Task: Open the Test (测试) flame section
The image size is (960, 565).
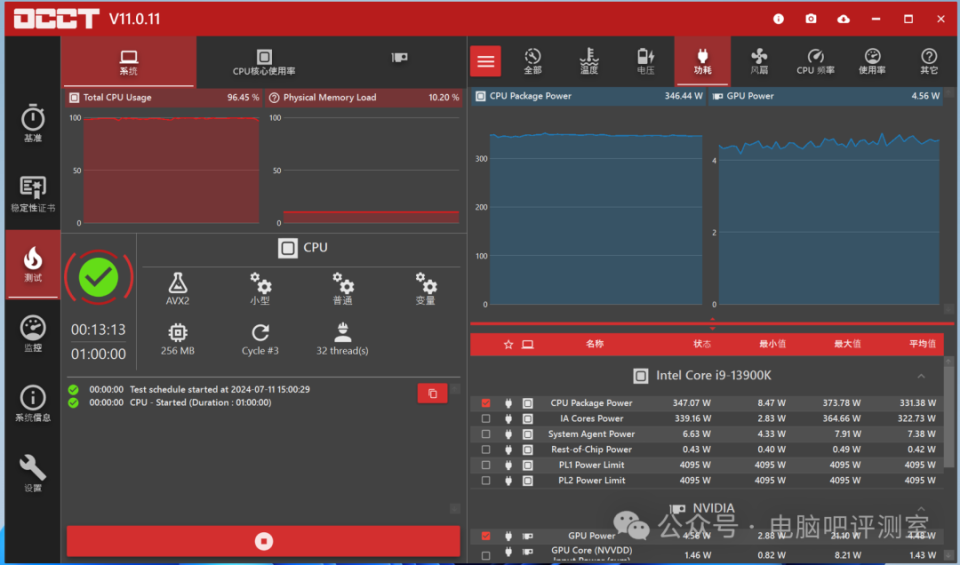Action: (33, 264)
